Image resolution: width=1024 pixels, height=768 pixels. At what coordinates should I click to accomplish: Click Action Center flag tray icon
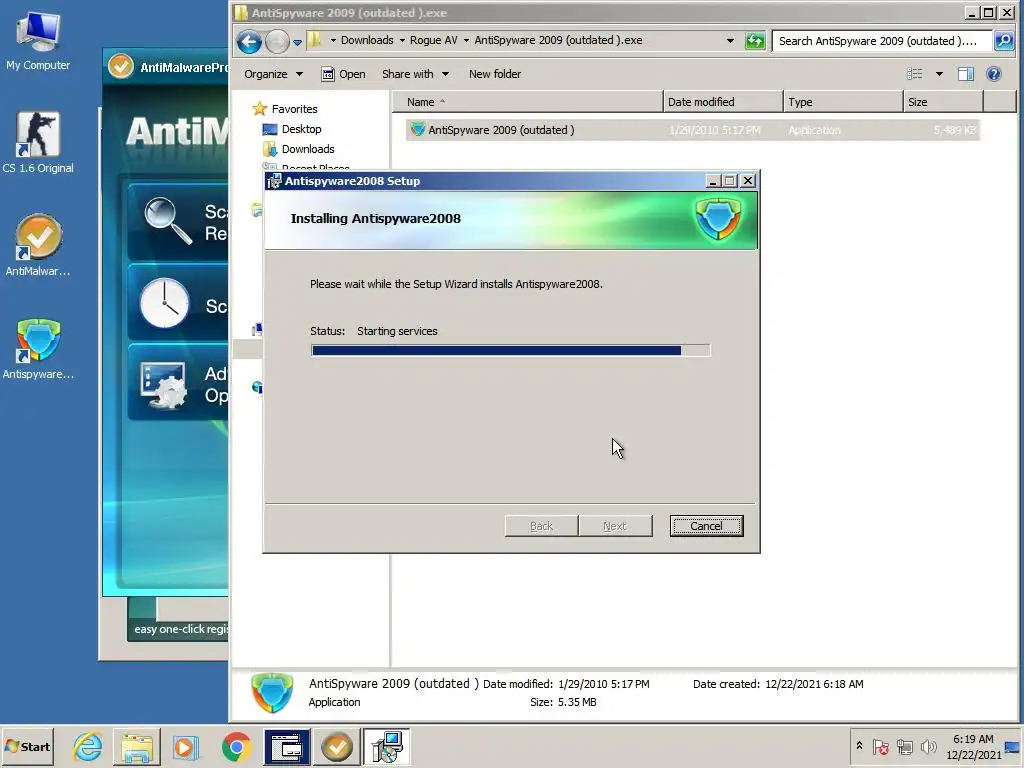pos(880,746)
